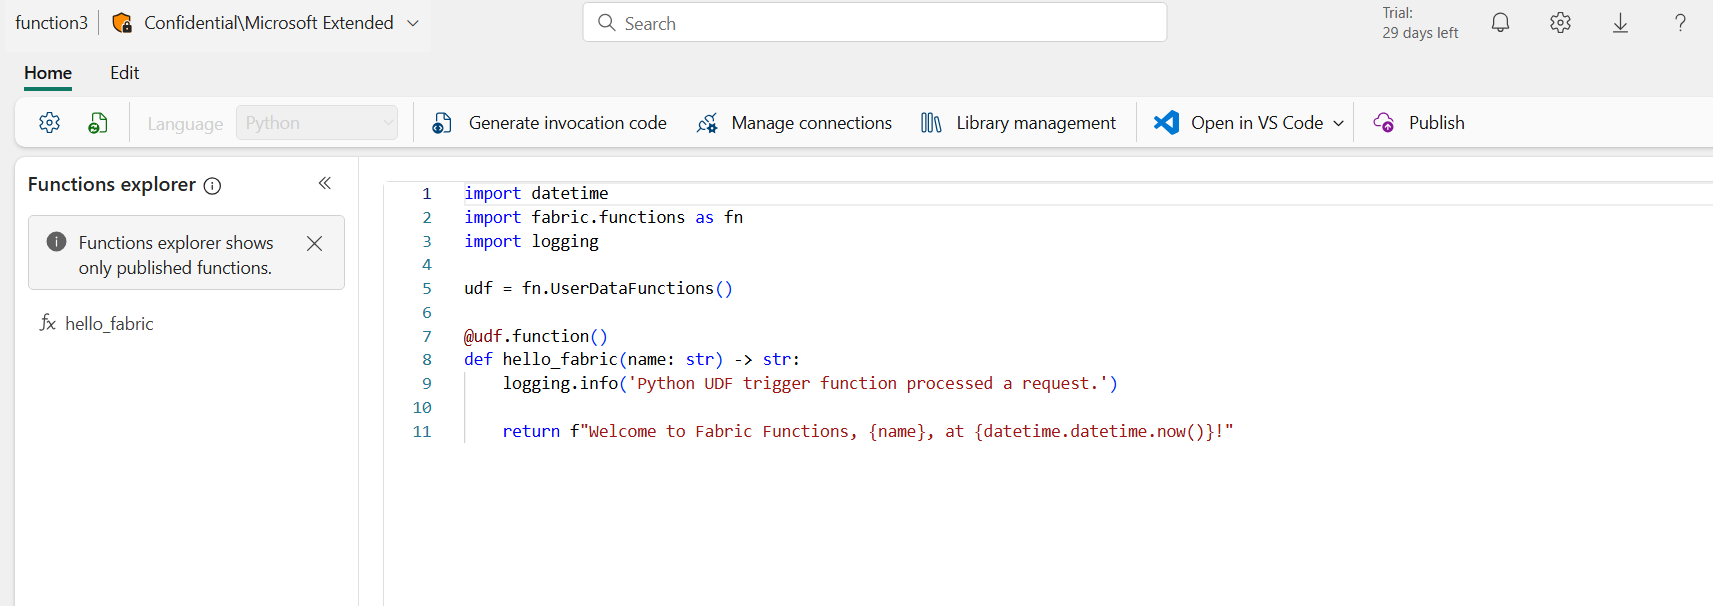Expand the Open in VS Code dropdown arrow
The width and height of the screenshot is (1713, 606).
tap(1338, 124)
